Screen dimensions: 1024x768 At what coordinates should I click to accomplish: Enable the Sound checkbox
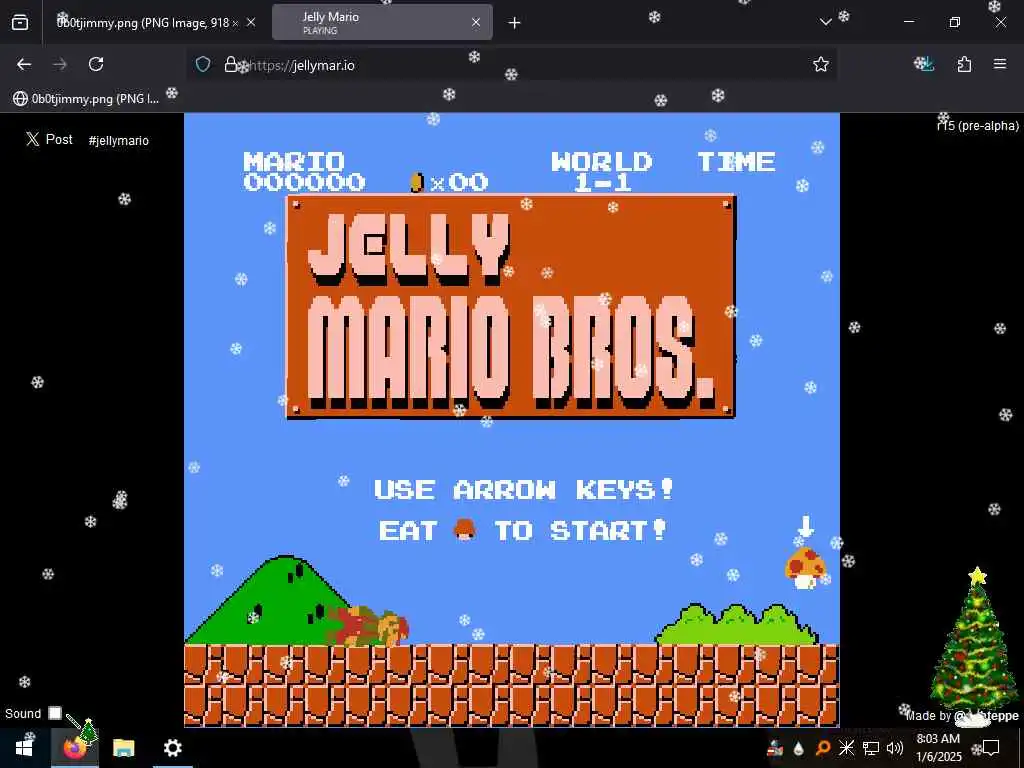55,713
